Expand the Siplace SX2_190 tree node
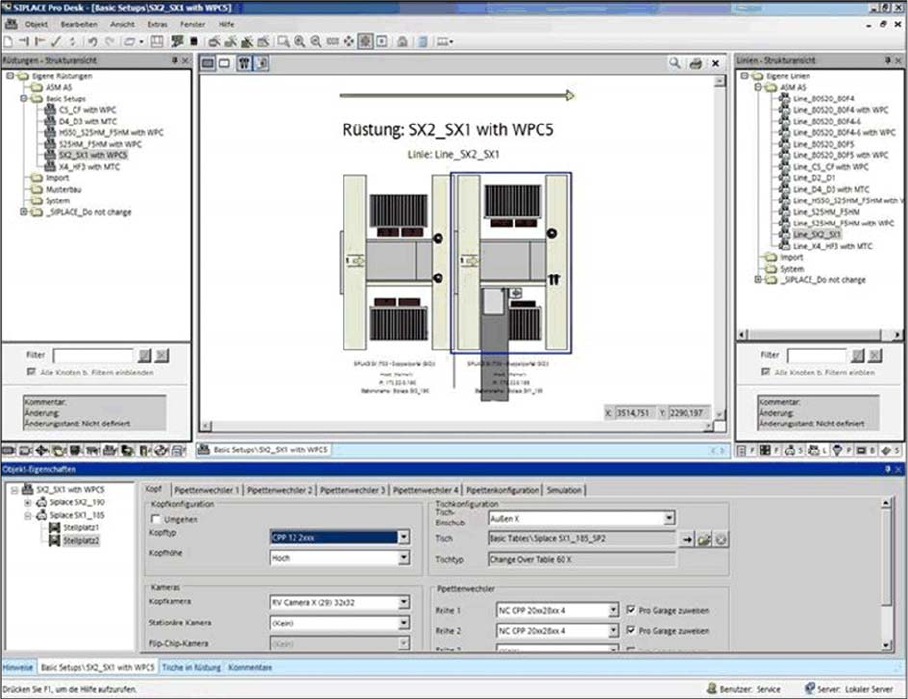Image resolution: width=908 pixels, height=699 pixels. [x=27, y=502]
